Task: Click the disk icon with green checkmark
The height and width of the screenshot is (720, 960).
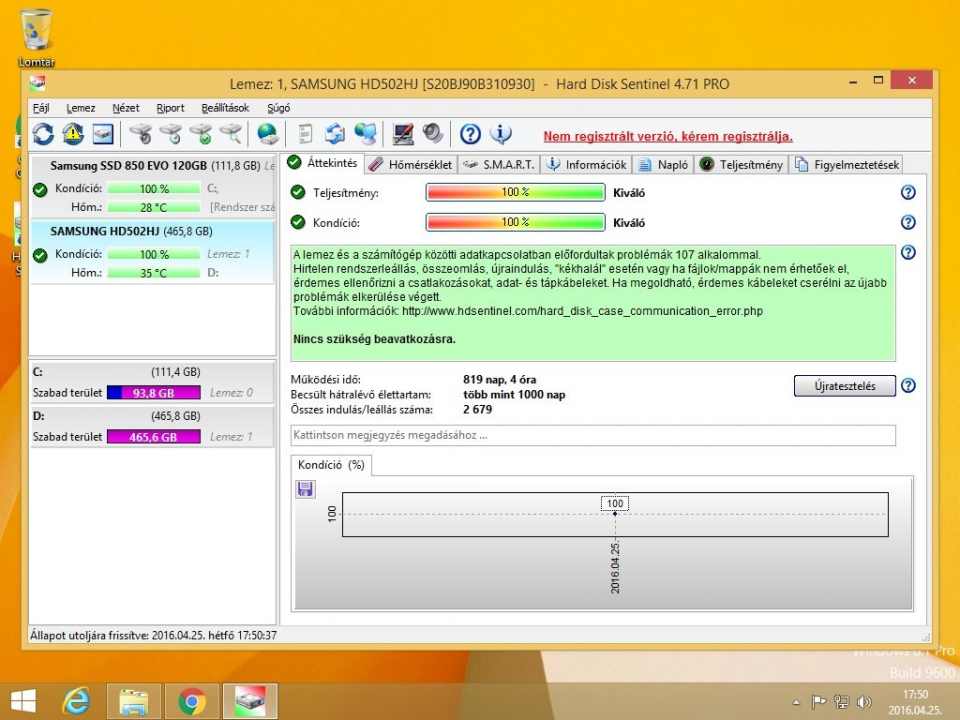Action: (201, 133)
